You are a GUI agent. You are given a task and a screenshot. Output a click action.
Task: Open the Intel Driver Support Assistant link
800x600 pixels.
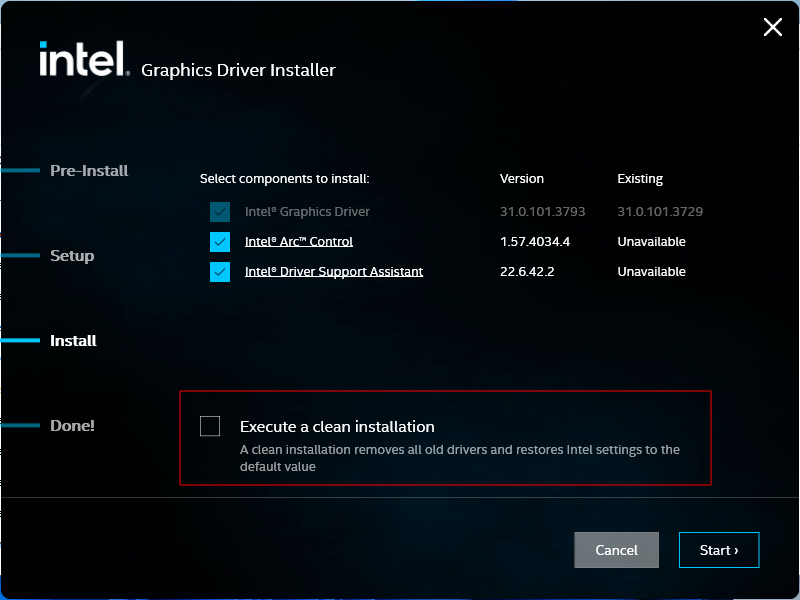pyautogui.click(x=334, y=271)
